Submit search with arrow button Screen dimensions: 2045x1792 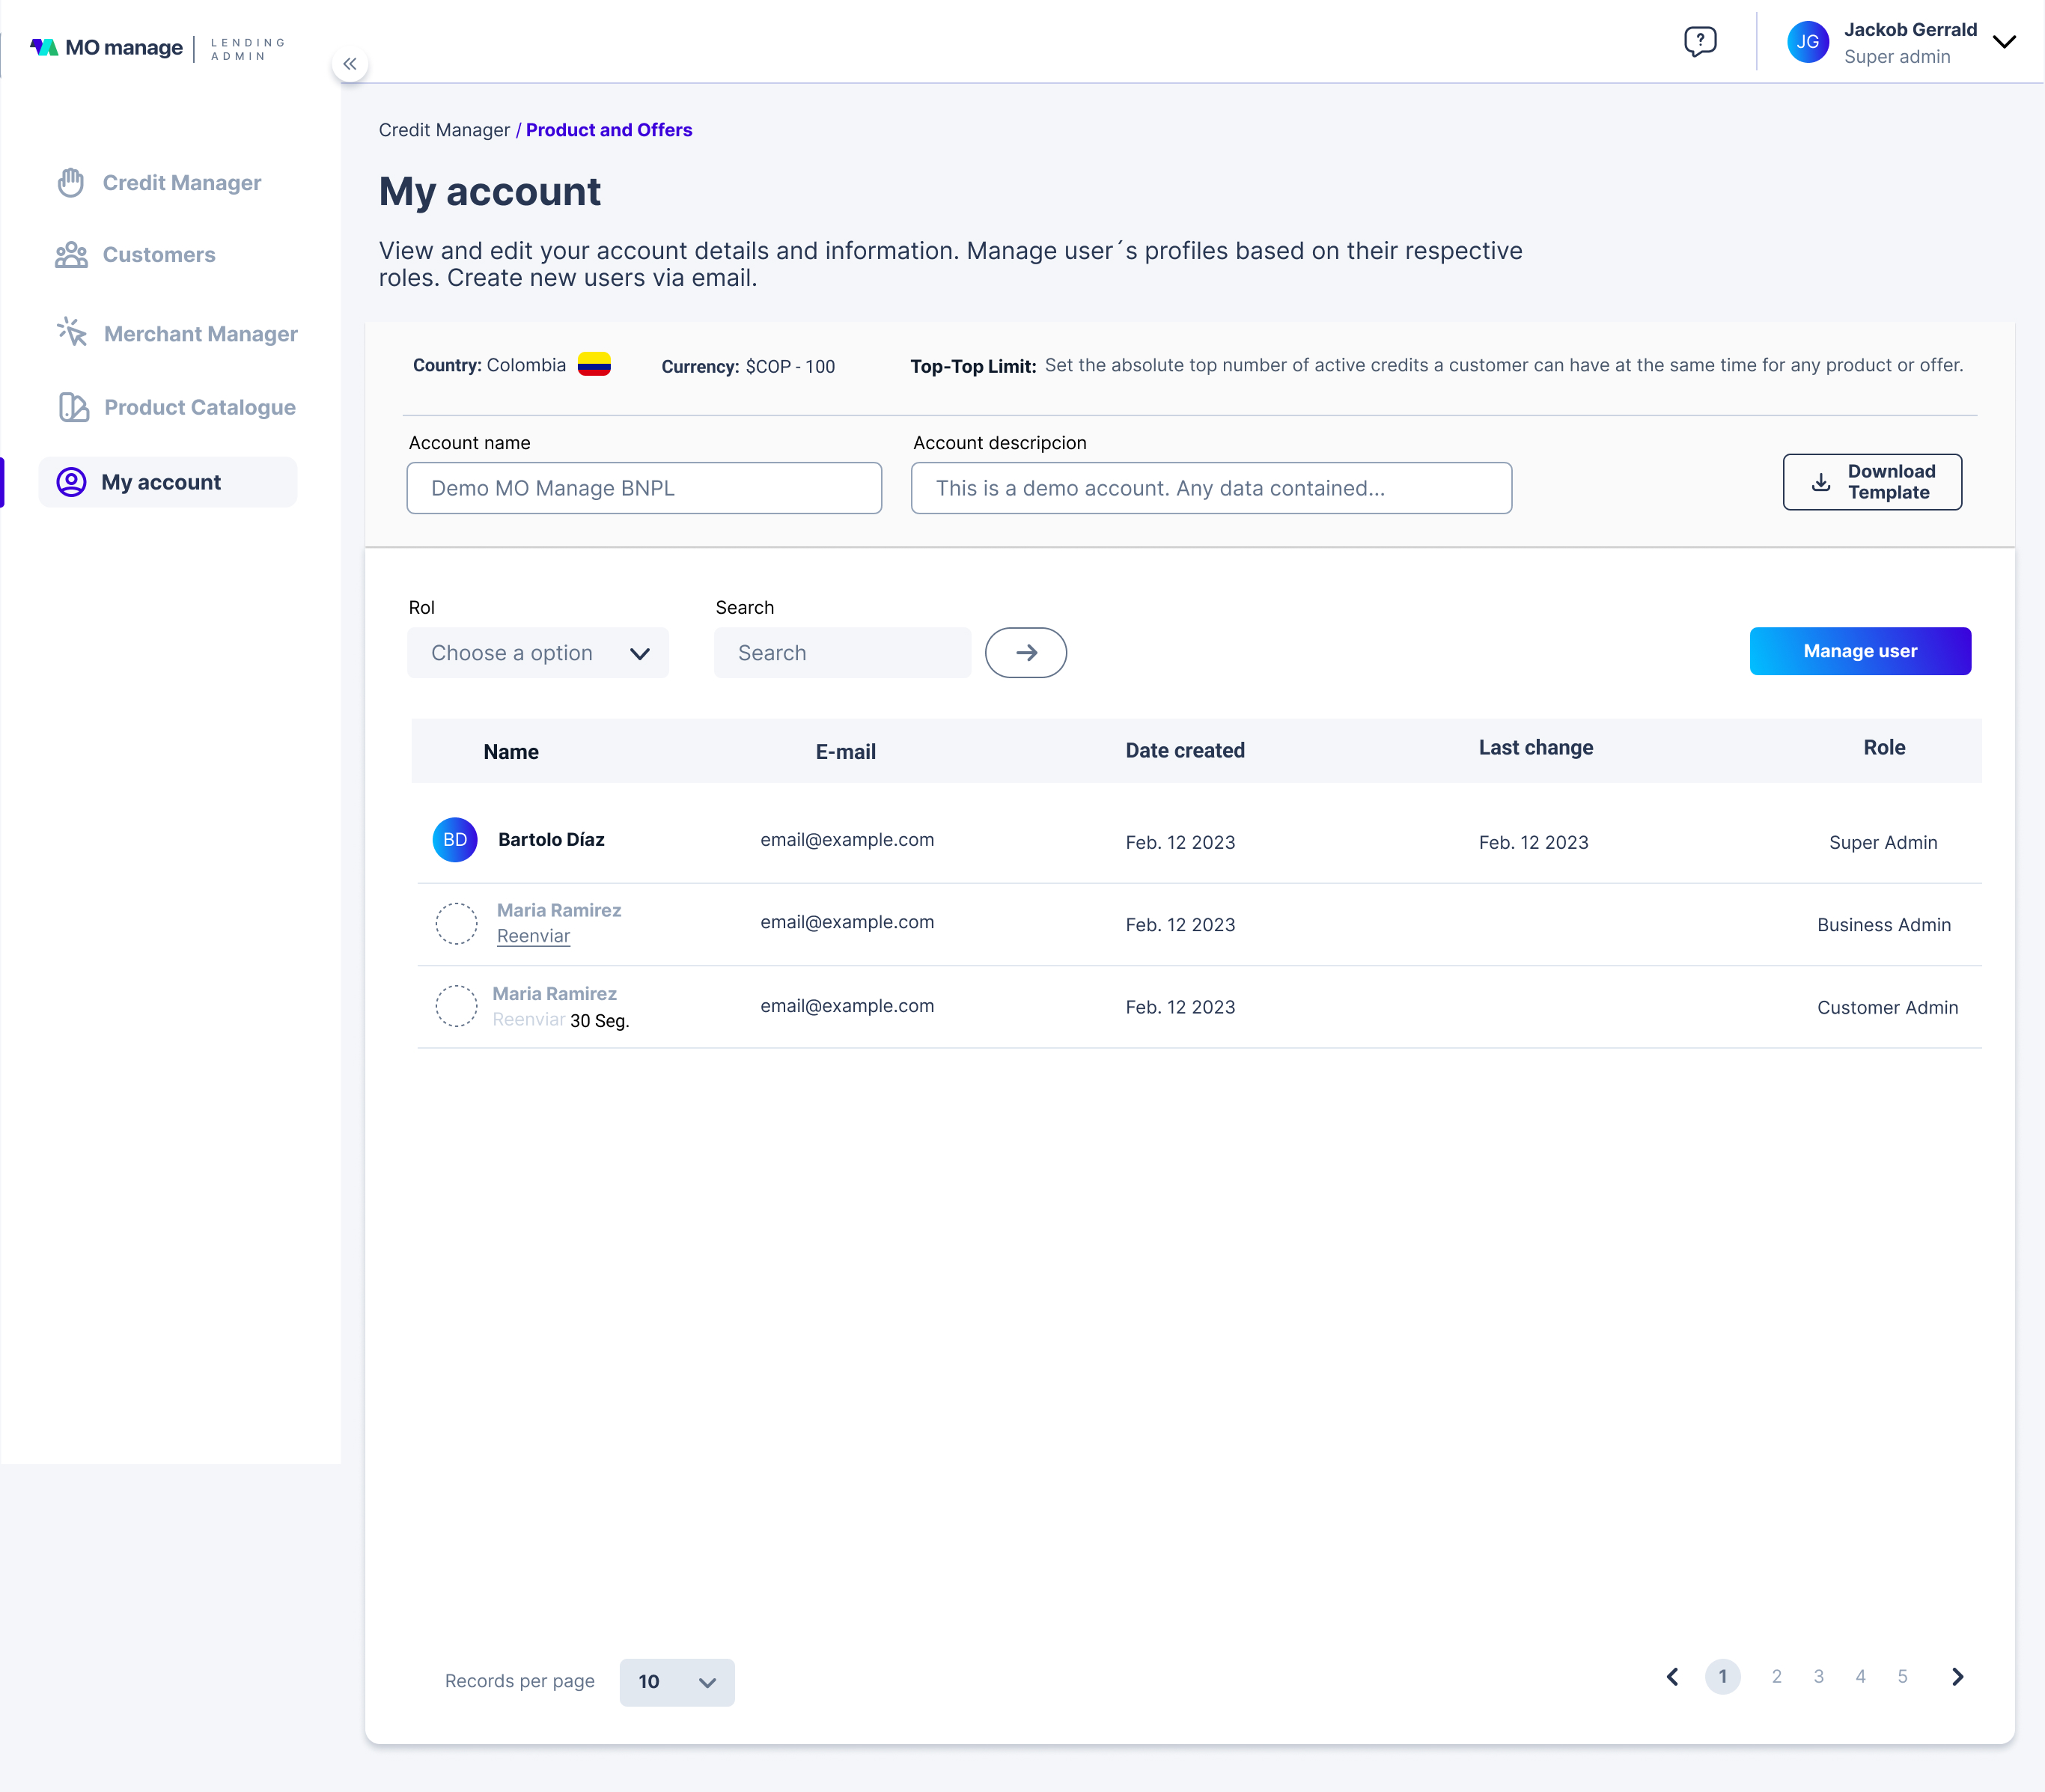[x=1026, y=653]
